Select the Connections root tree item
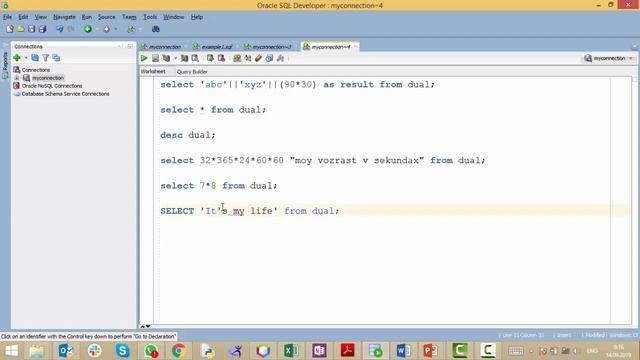Screen dimensions: 640x360 [x=36, y=70]
